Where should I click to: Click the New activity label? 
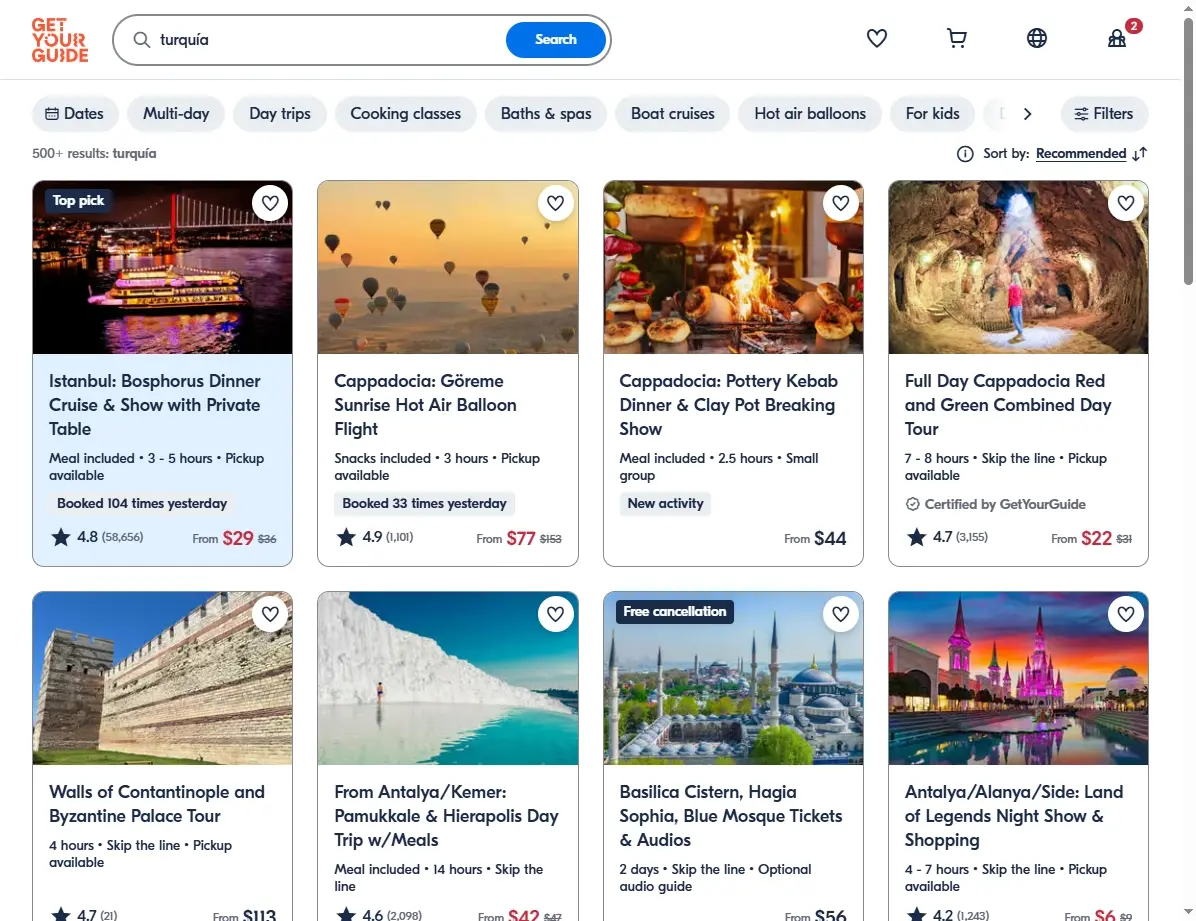point(665,504)
